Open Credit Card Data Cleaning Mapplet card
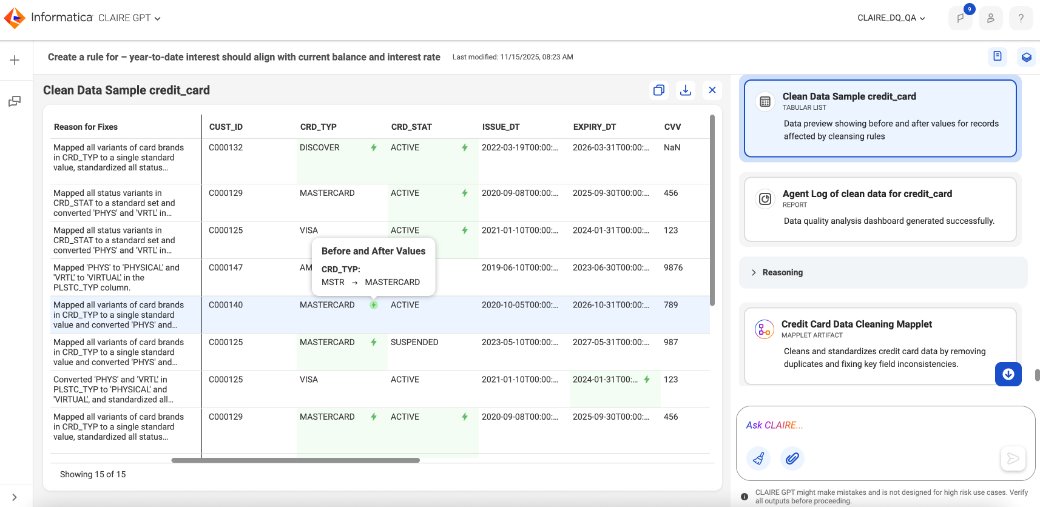The height and width of the screenshot is (507, 1040). (x=880, y=346)
